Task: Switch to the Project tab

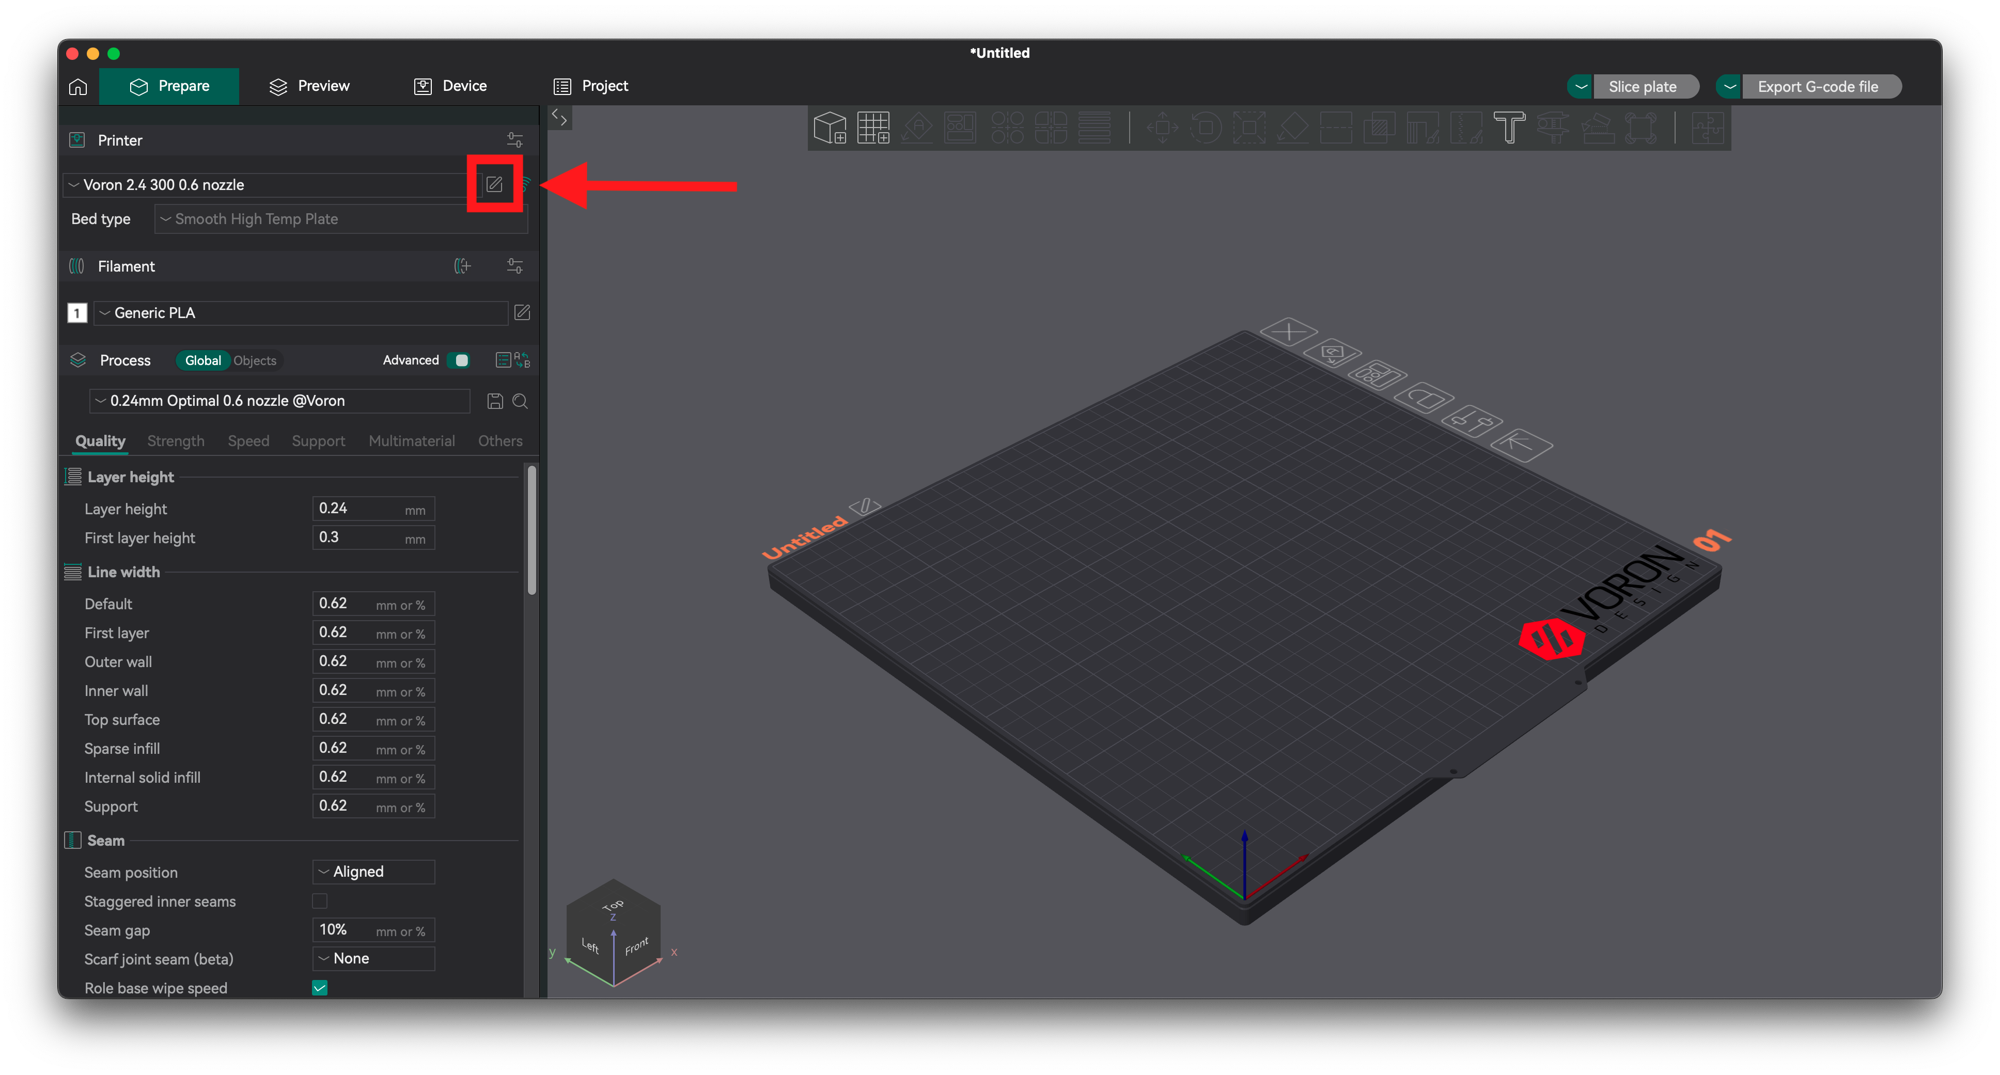Action: coord(591,87)
